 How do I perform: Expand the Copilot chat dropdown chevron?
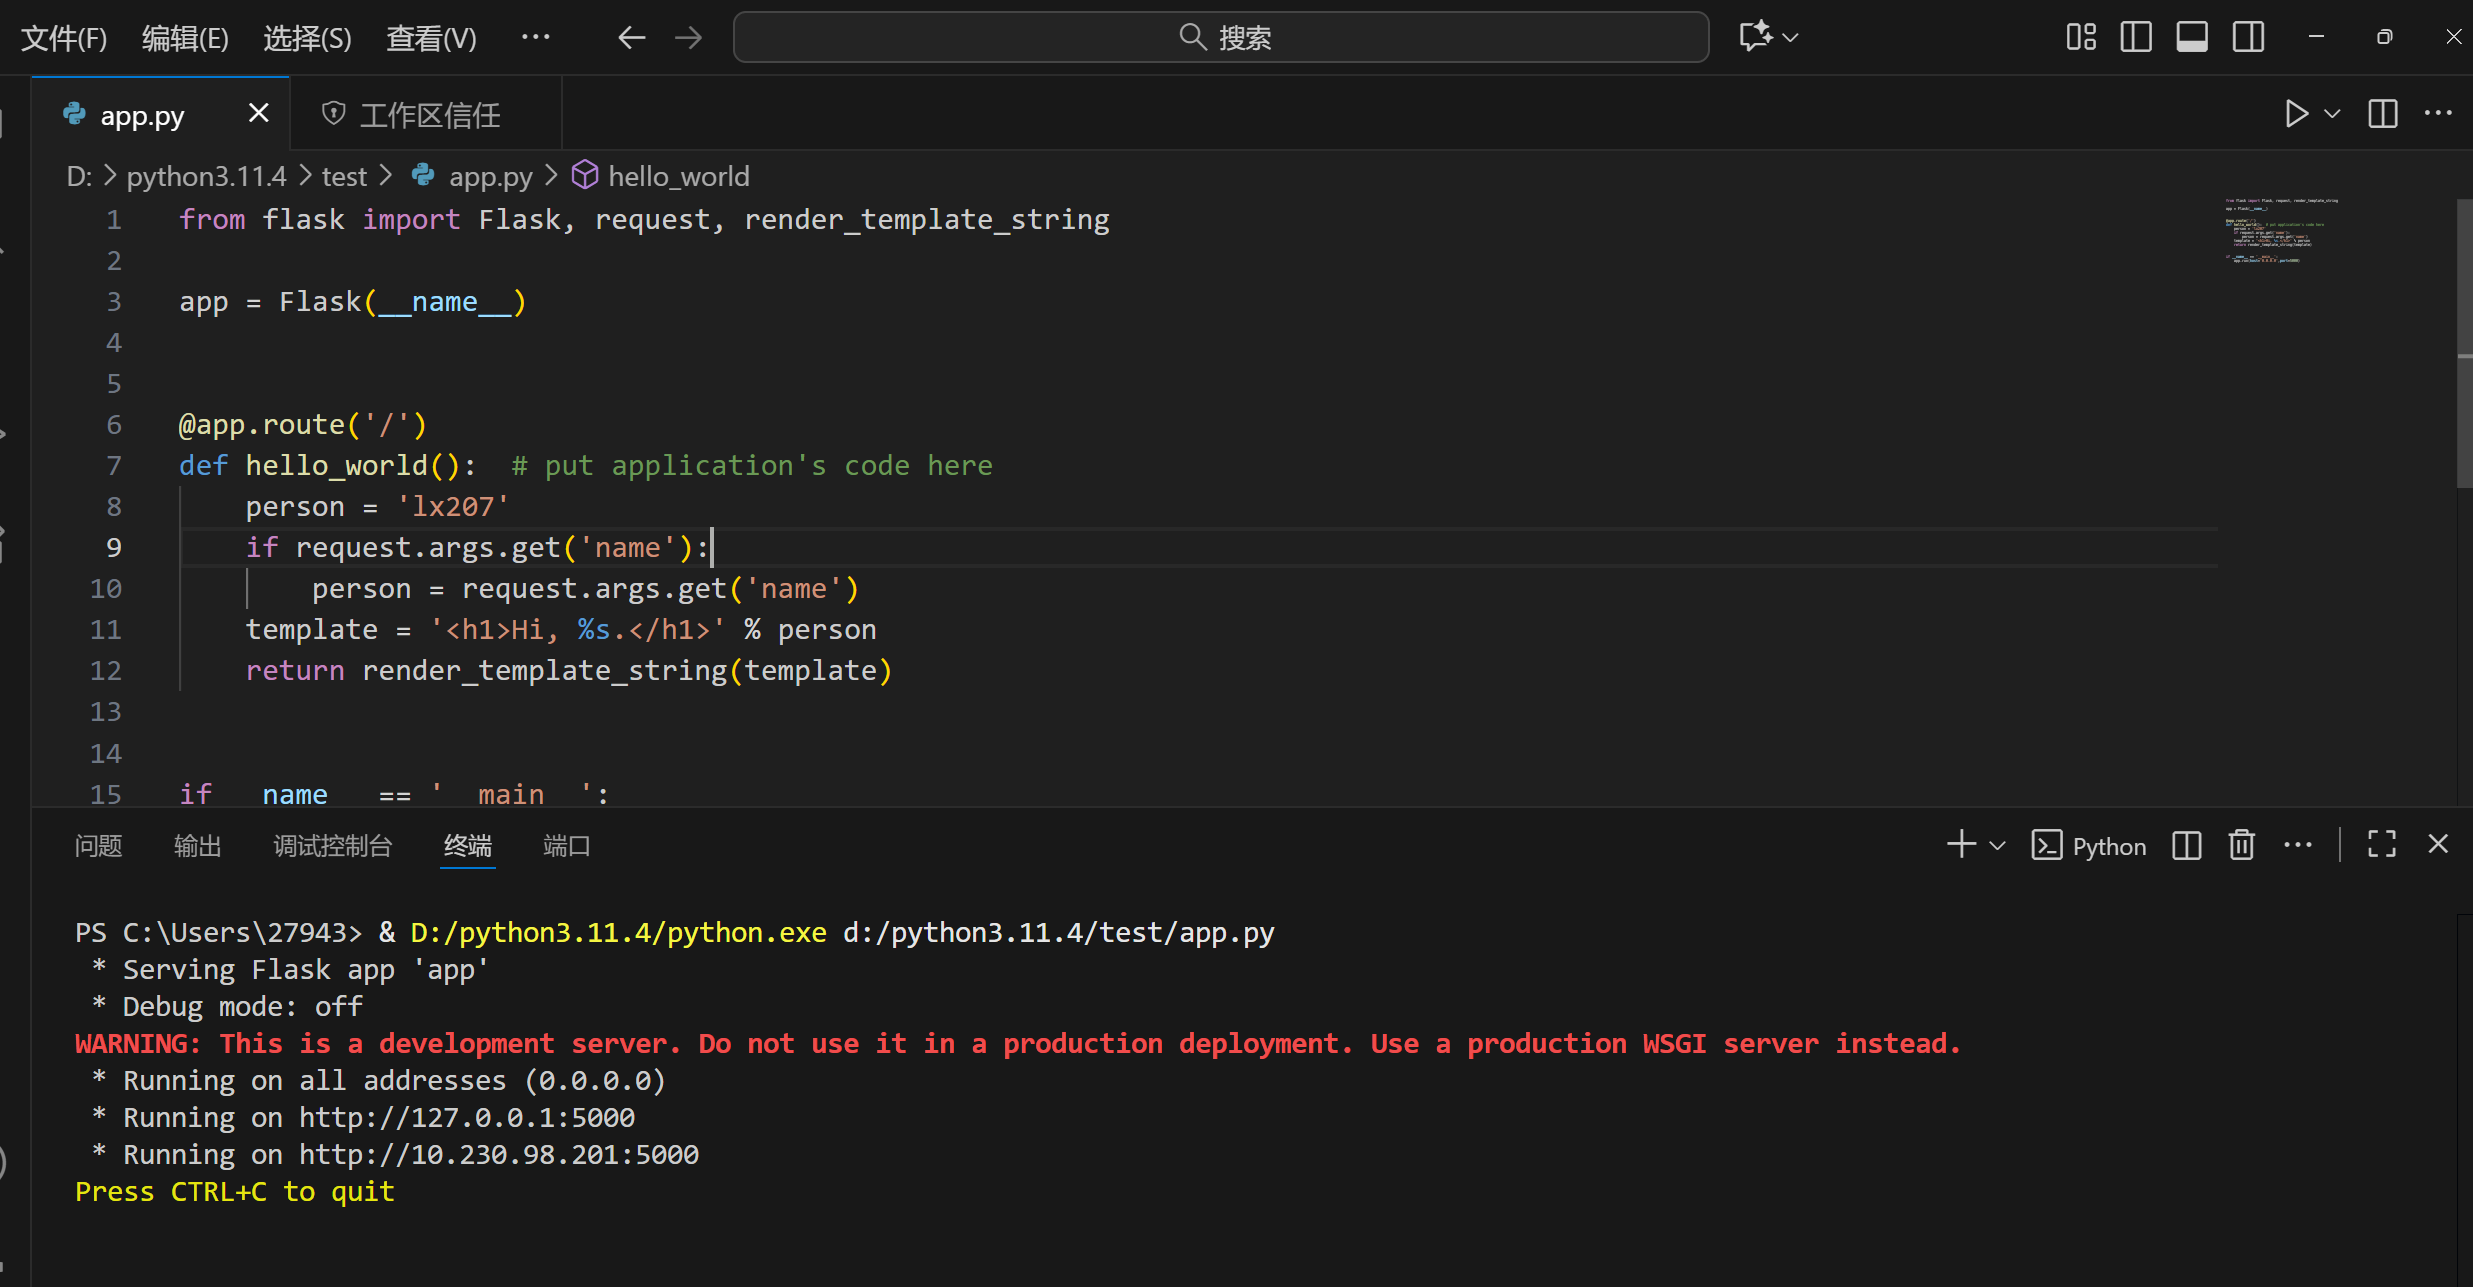click(1791, 38)
